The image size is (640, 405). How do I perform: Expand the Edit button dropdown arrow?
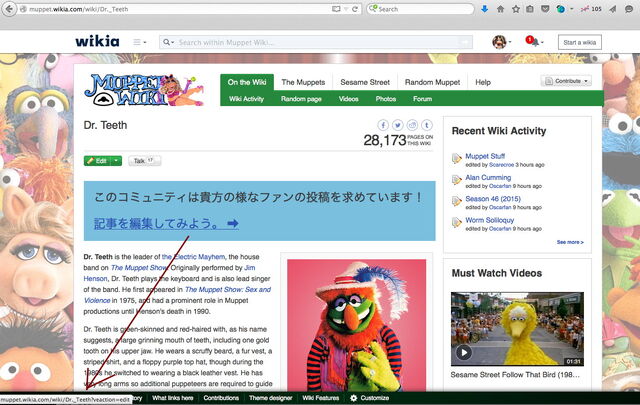pos(116,161)
